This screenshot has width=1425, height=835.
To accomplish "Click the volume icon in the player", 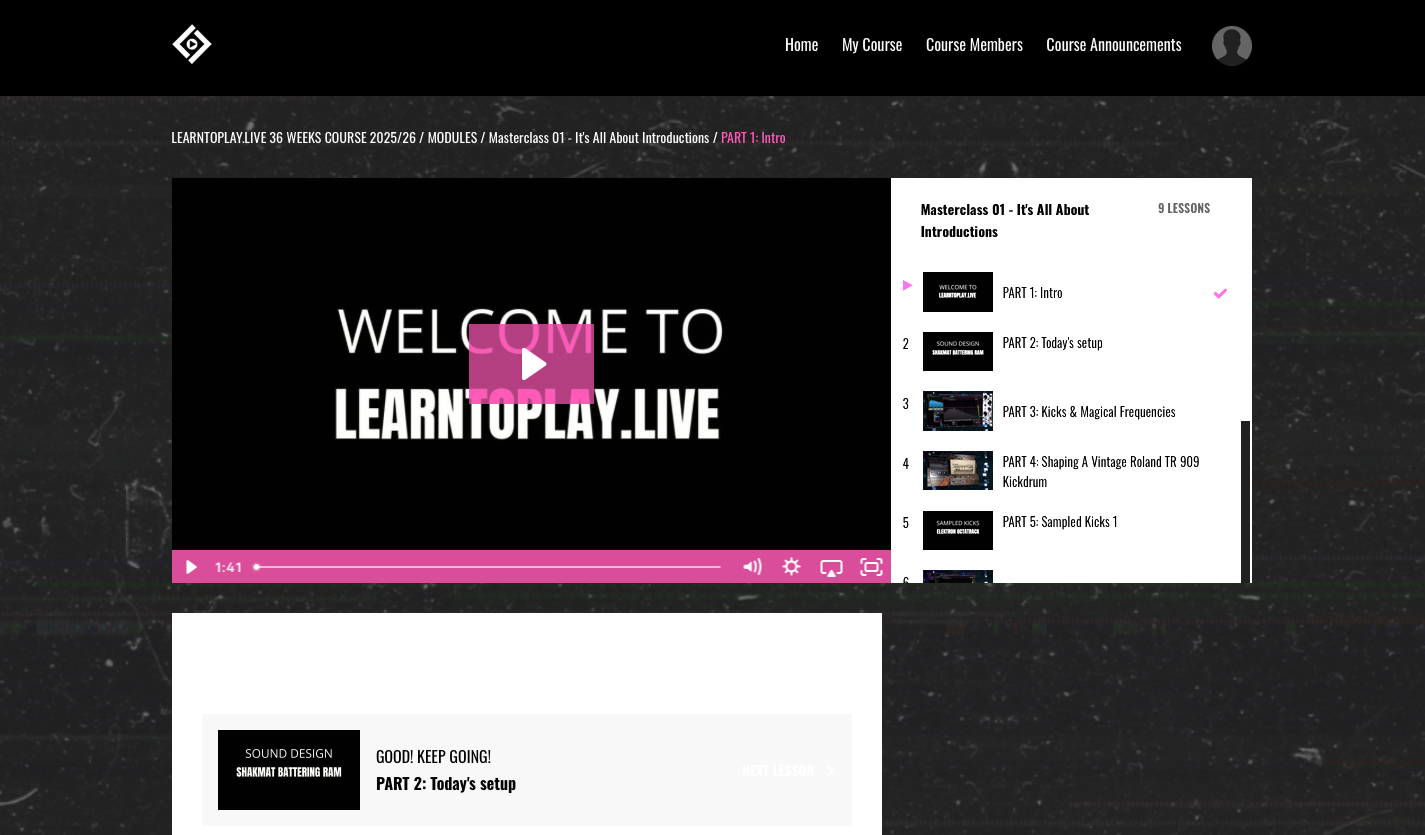I will pyautogui.click(x=752, y=567).
